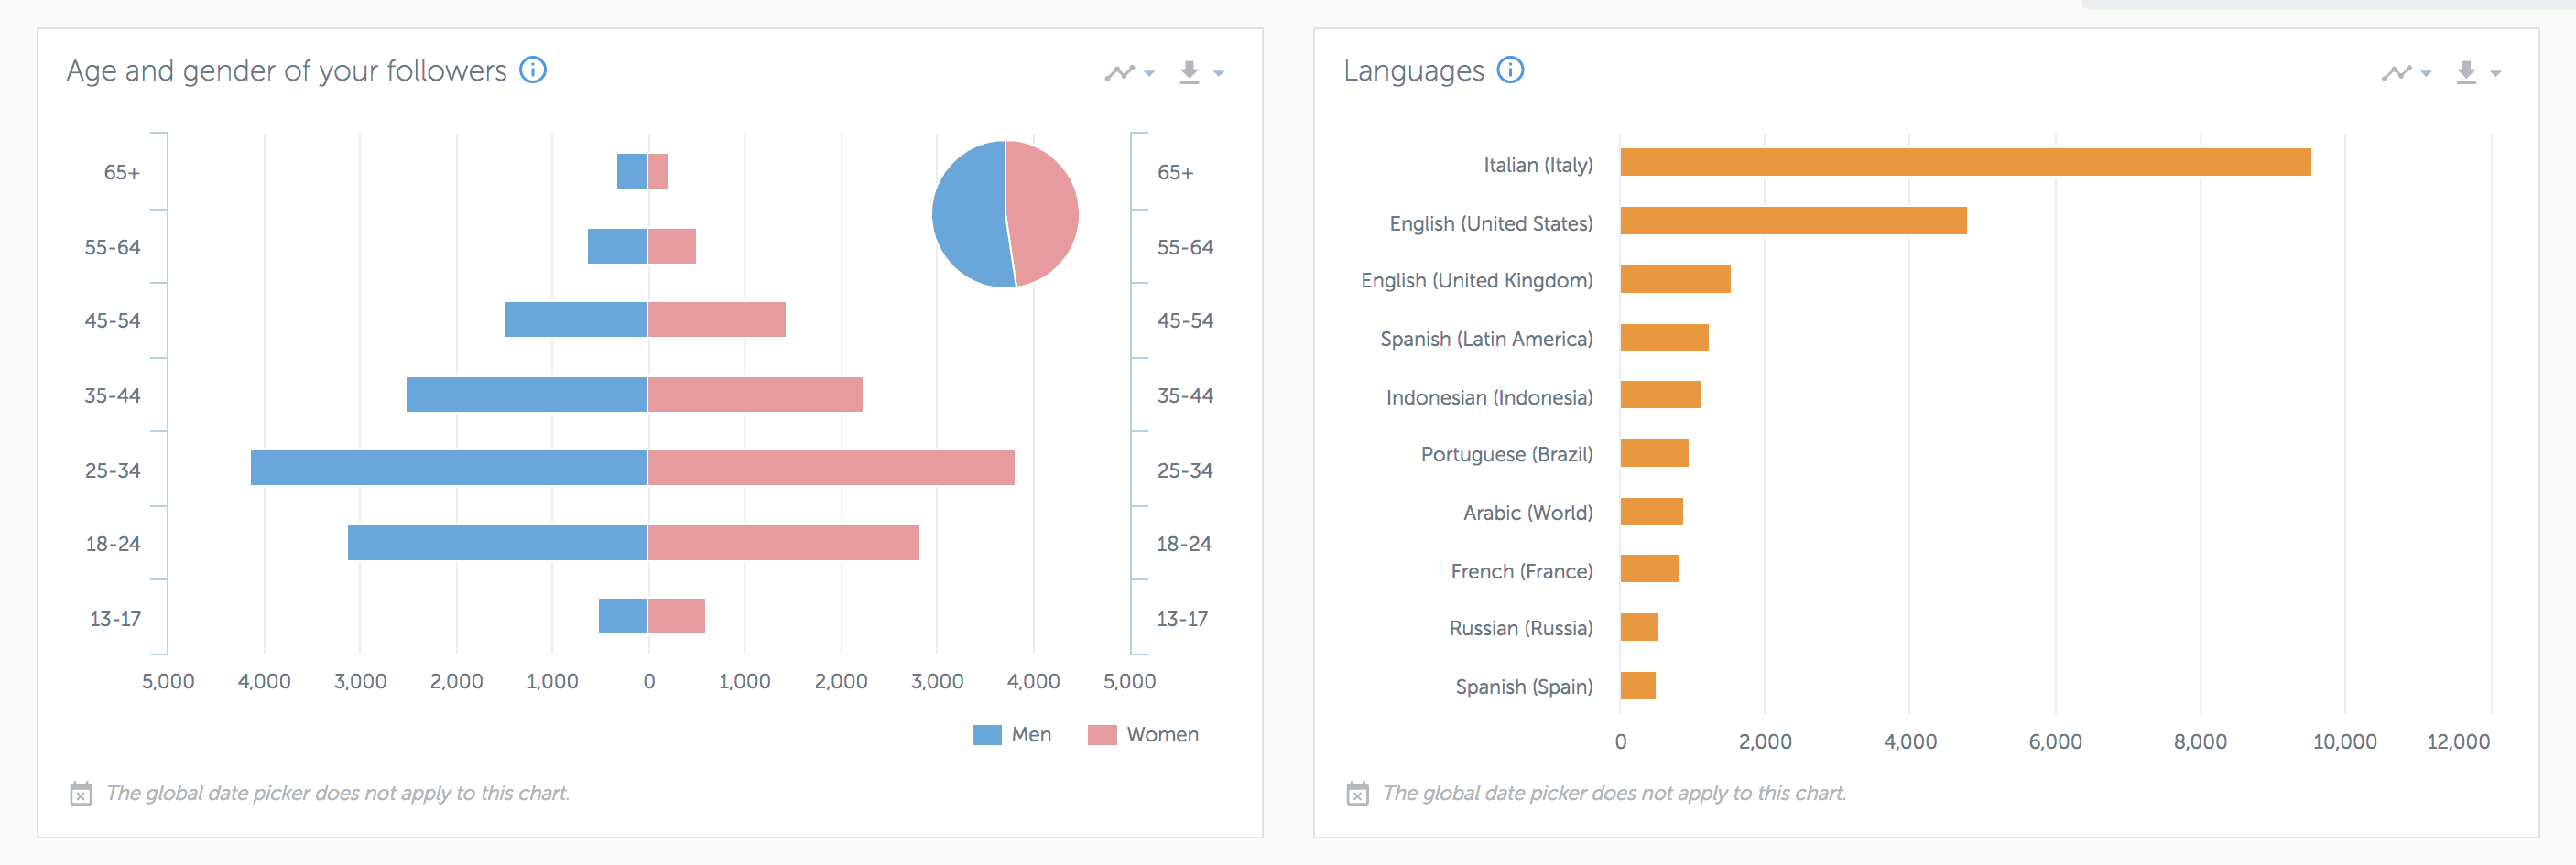The image size is (2576, 865).
Task: Select the download icon for Languages chart
Action: coord(2466,72)
